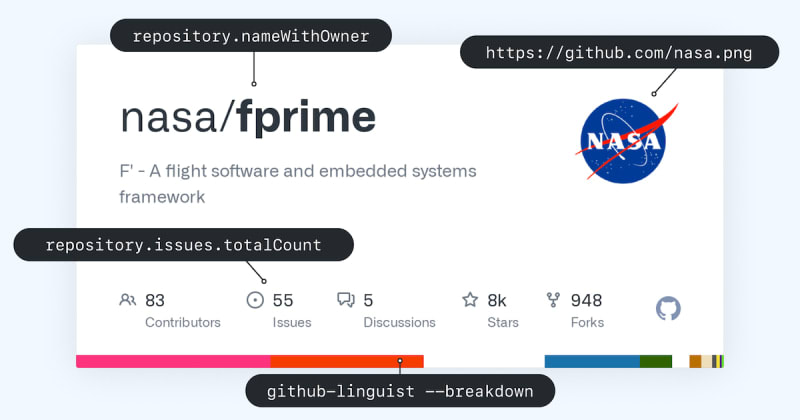Click the blue language bar segment

coord(591,361)
